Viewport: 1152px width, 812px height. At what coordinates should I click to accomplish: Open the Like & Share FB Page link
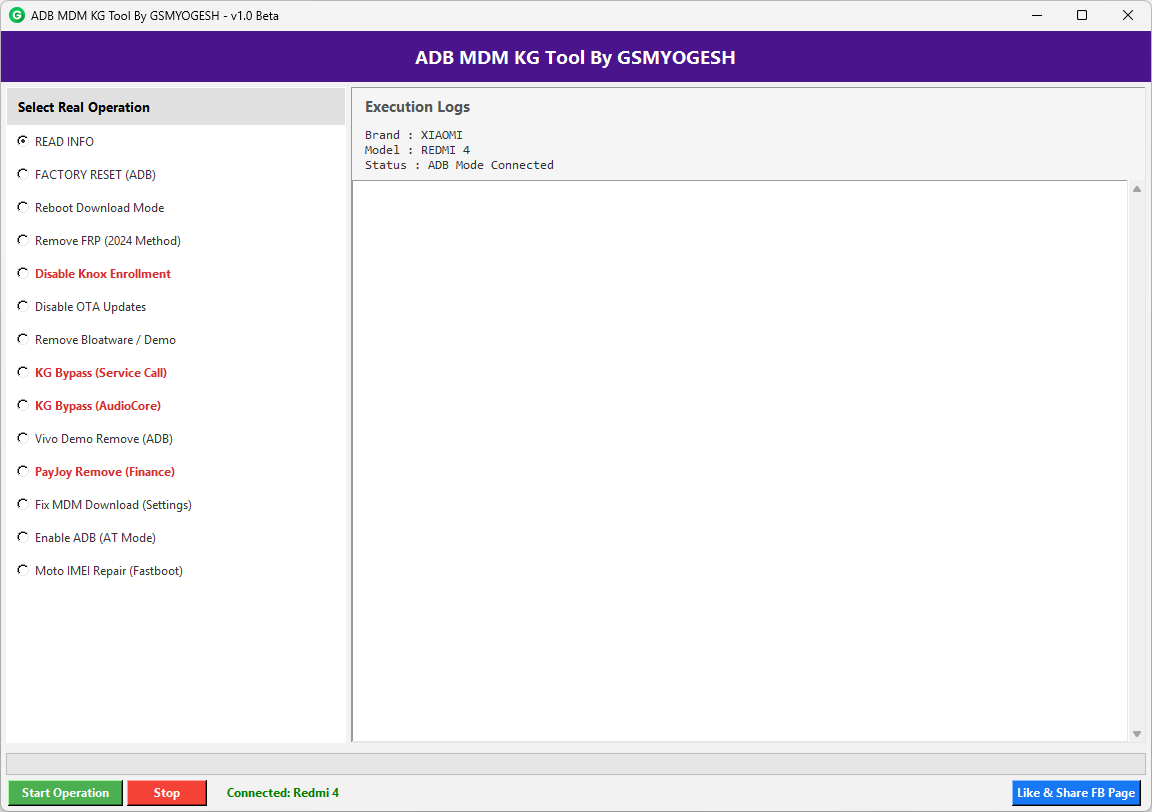(x=1076, y=792)
